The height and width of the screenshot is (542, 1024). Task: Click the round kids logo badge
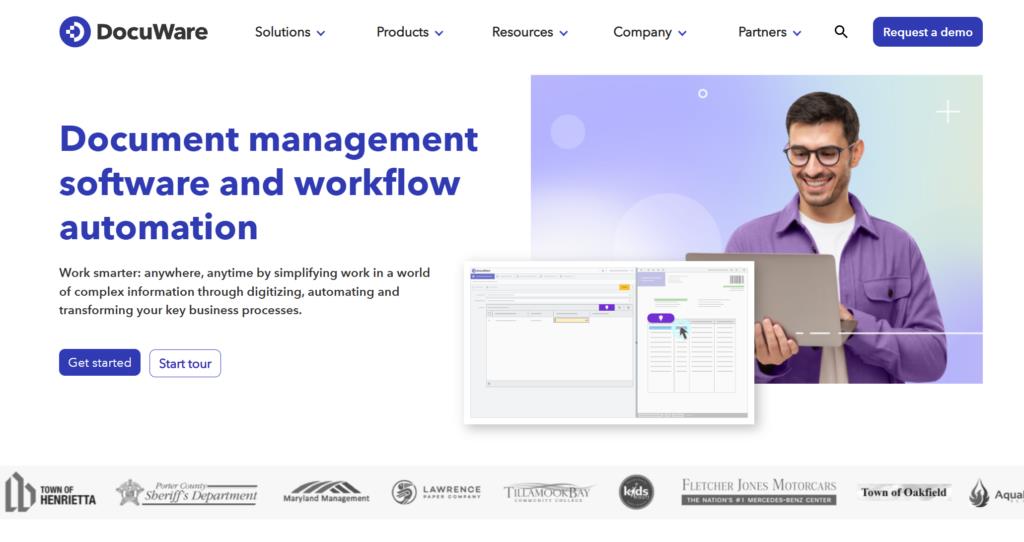(636, 492)
